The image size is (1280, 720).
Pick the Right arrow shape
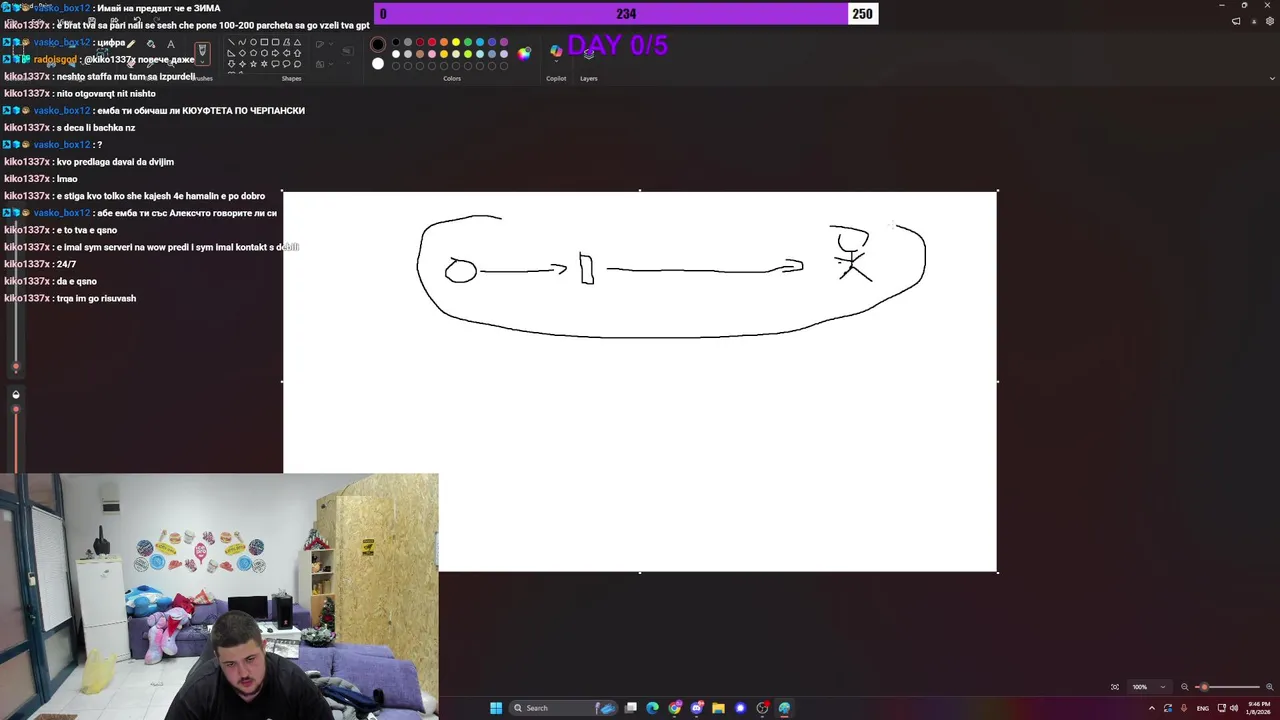(x=275, y=53)
